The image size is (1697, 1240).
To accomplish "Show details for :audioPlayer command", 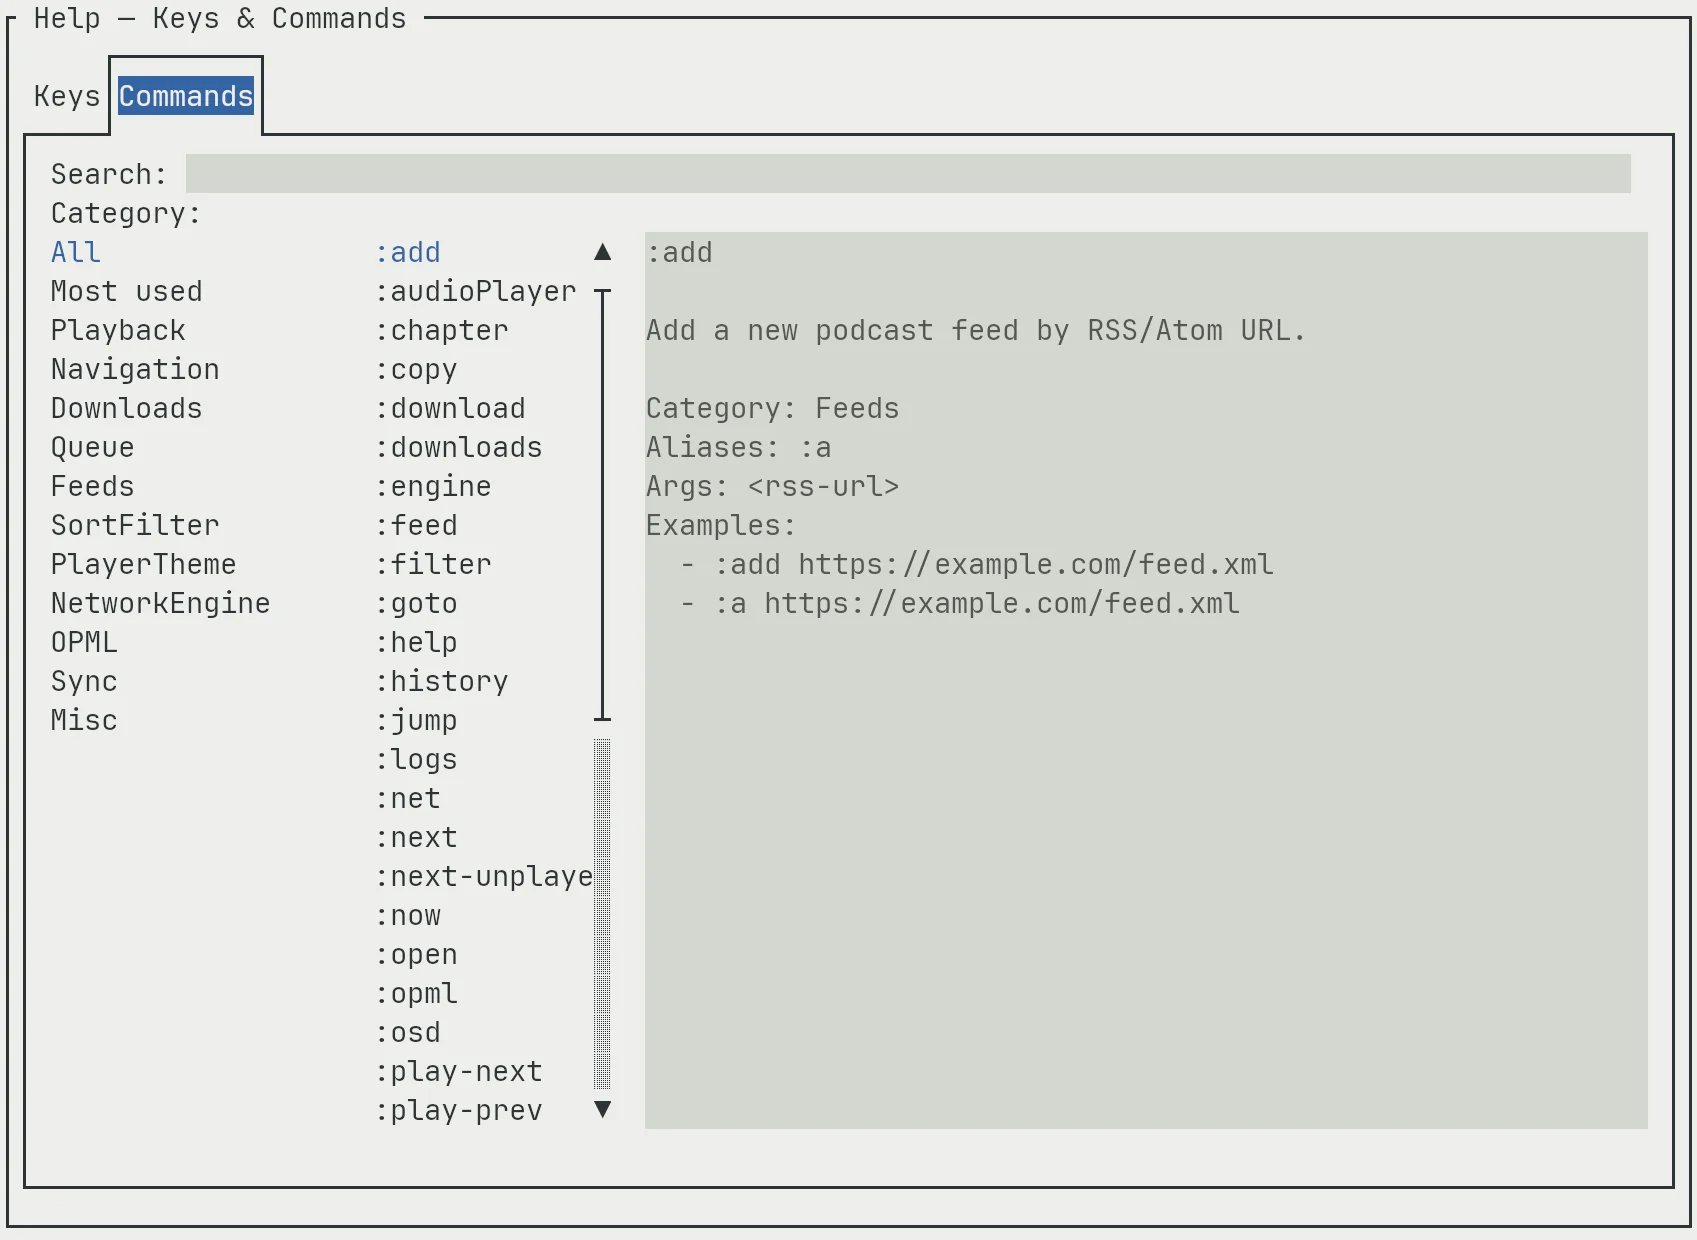I will 476,291.
